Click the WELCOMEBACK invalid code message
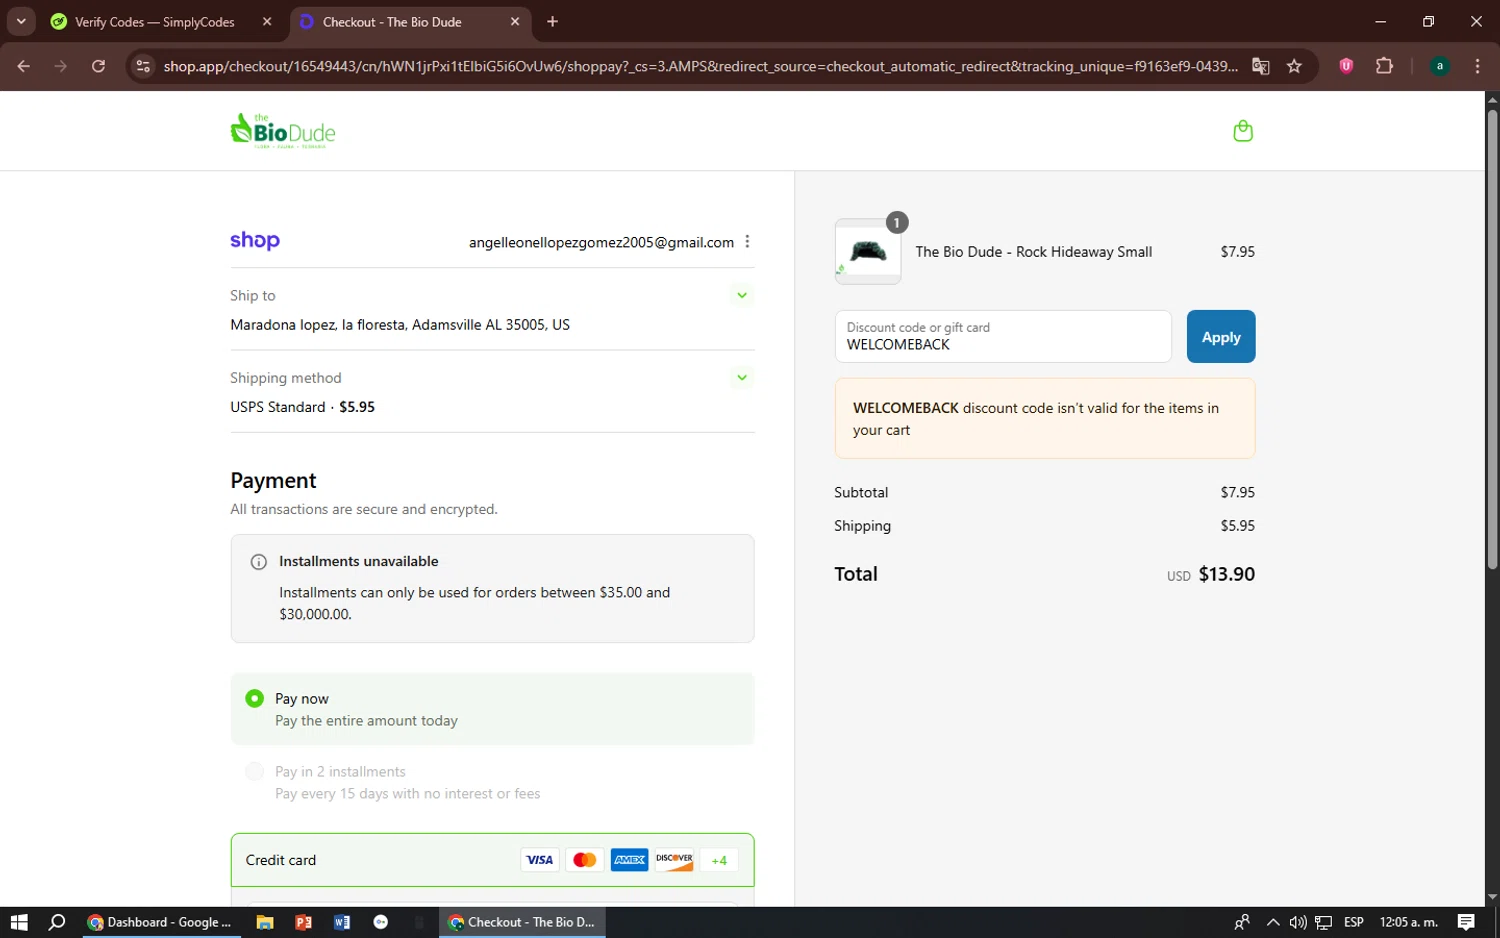Image resolution: width=1500 pixels, height=938 pixels. [1045, 419]
